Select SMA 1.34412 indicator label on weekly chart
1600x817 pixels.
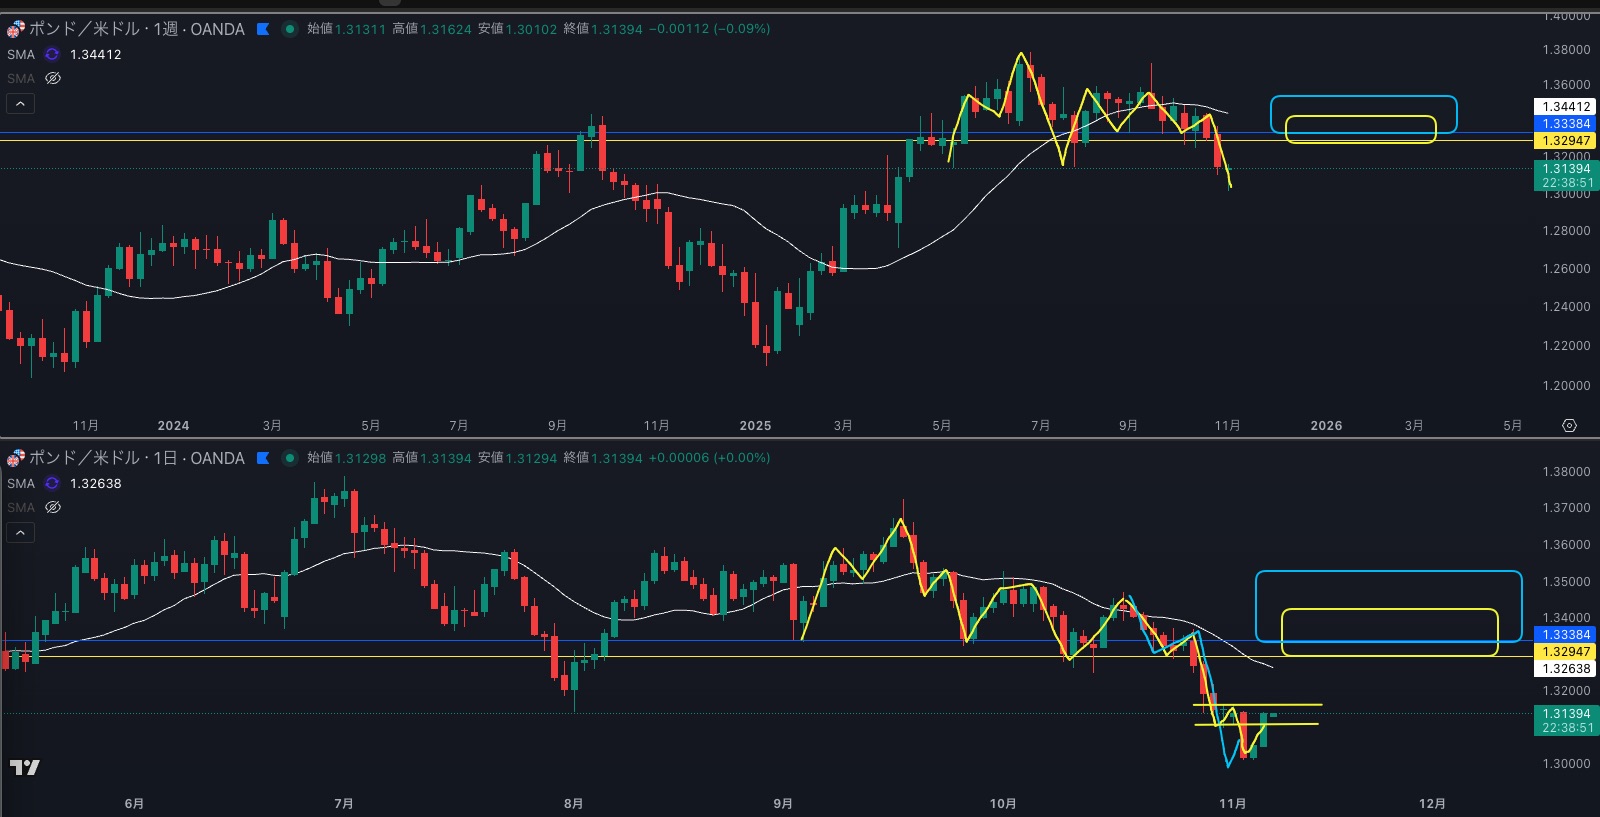point(21,54)
